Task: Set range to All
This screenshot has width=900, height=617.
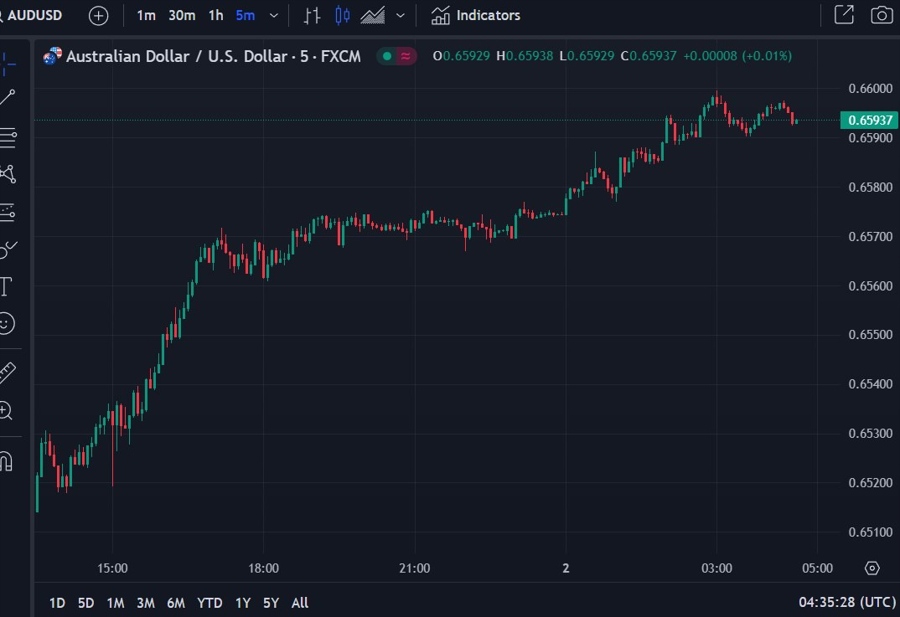Action: pos(300,603)
